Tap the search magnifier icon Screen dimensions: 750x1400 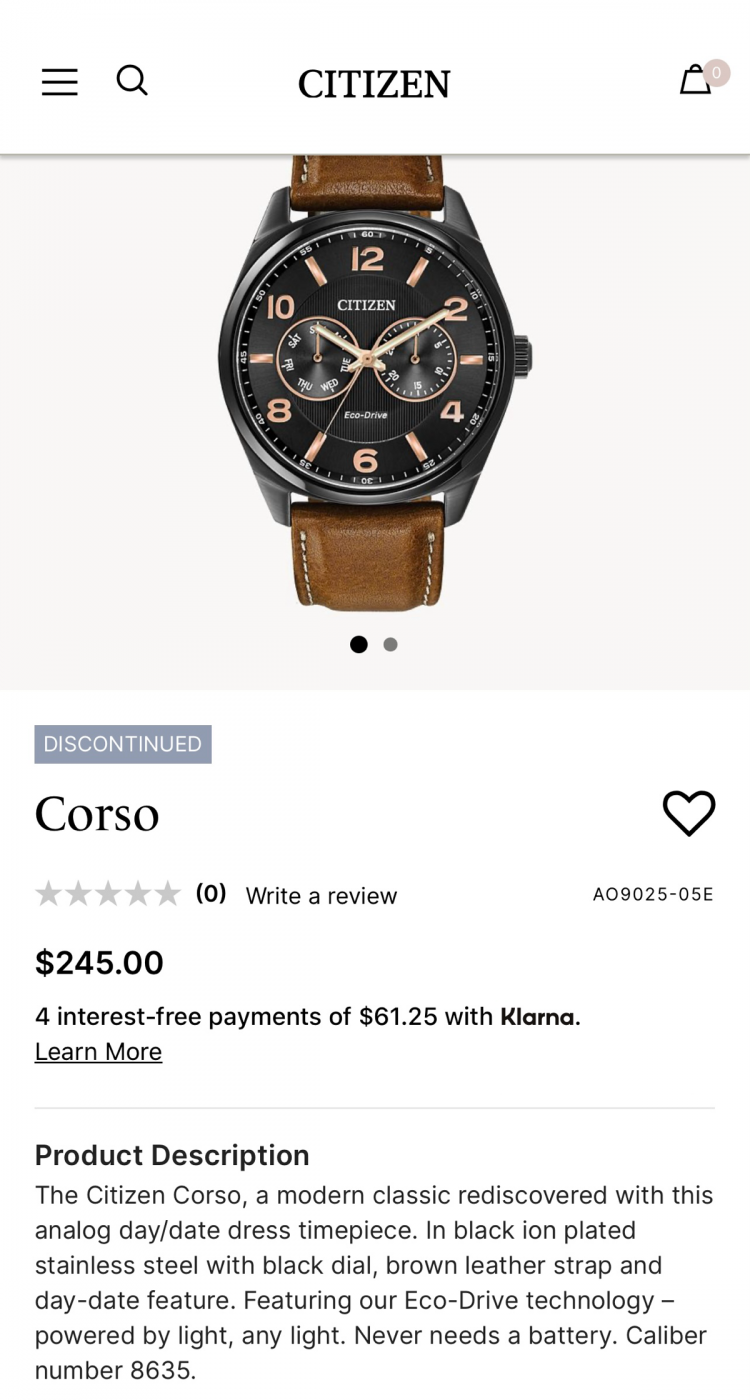(x=132, y=80)
